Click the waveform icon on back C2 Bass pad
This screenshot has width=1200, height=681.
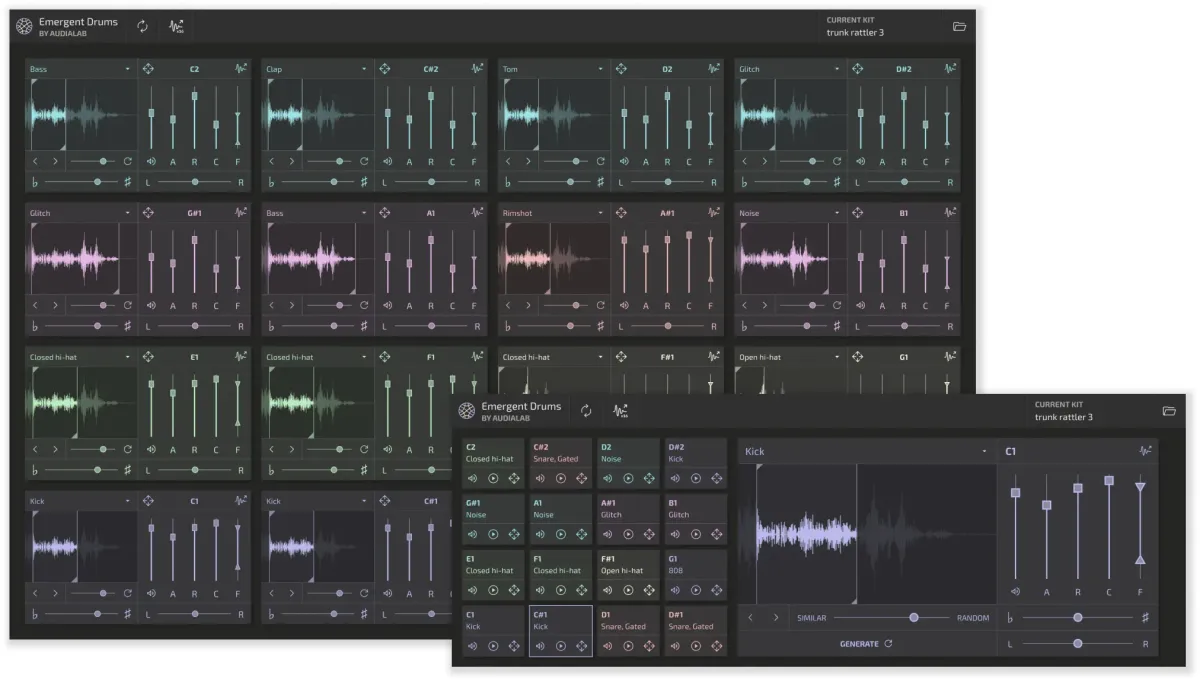241,69
